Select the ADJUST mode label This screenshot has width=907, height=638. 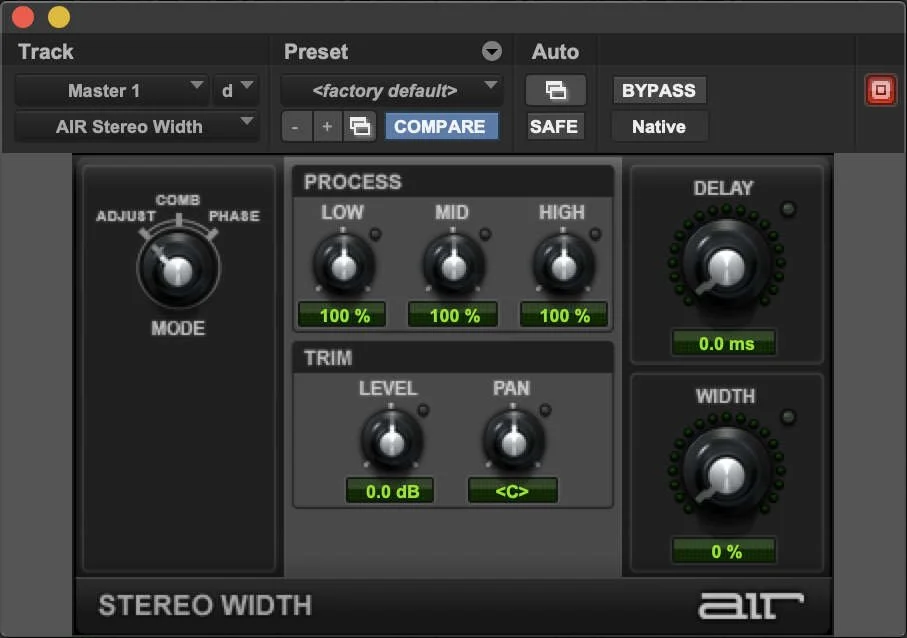tap(126, 216)
